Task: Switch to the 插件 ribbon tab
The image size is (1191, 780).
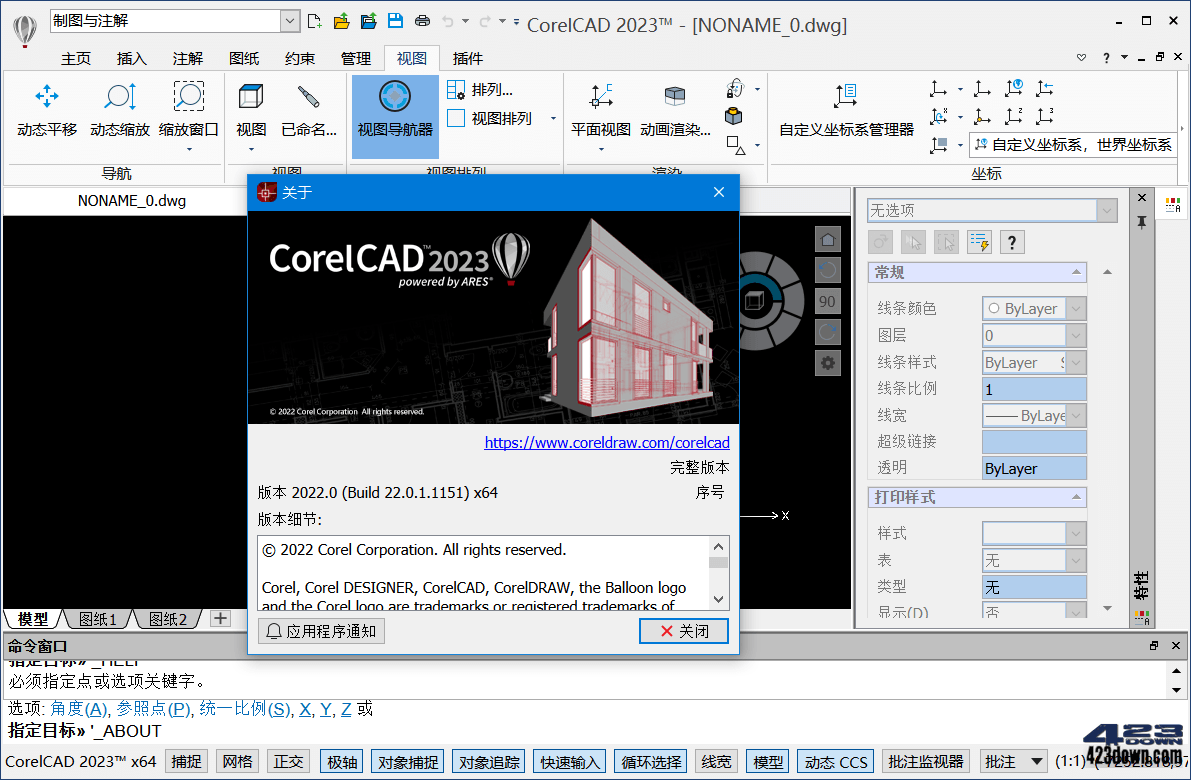Action: [x=467, y=58]
